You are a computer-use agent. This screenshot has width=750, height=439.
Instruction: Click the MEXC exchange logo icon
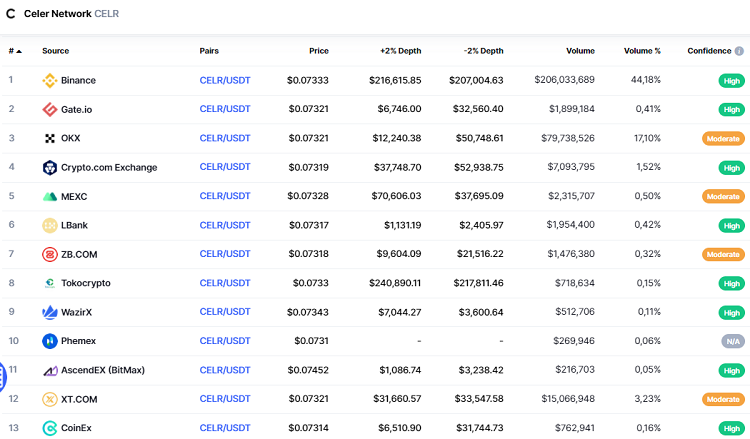[x=50, y=196]
